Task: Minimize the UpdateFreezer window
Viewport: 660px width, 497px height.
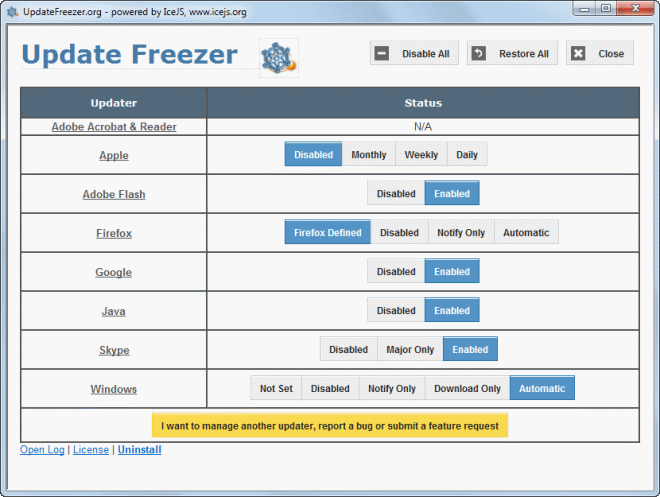Action: (x=584, y=8)
